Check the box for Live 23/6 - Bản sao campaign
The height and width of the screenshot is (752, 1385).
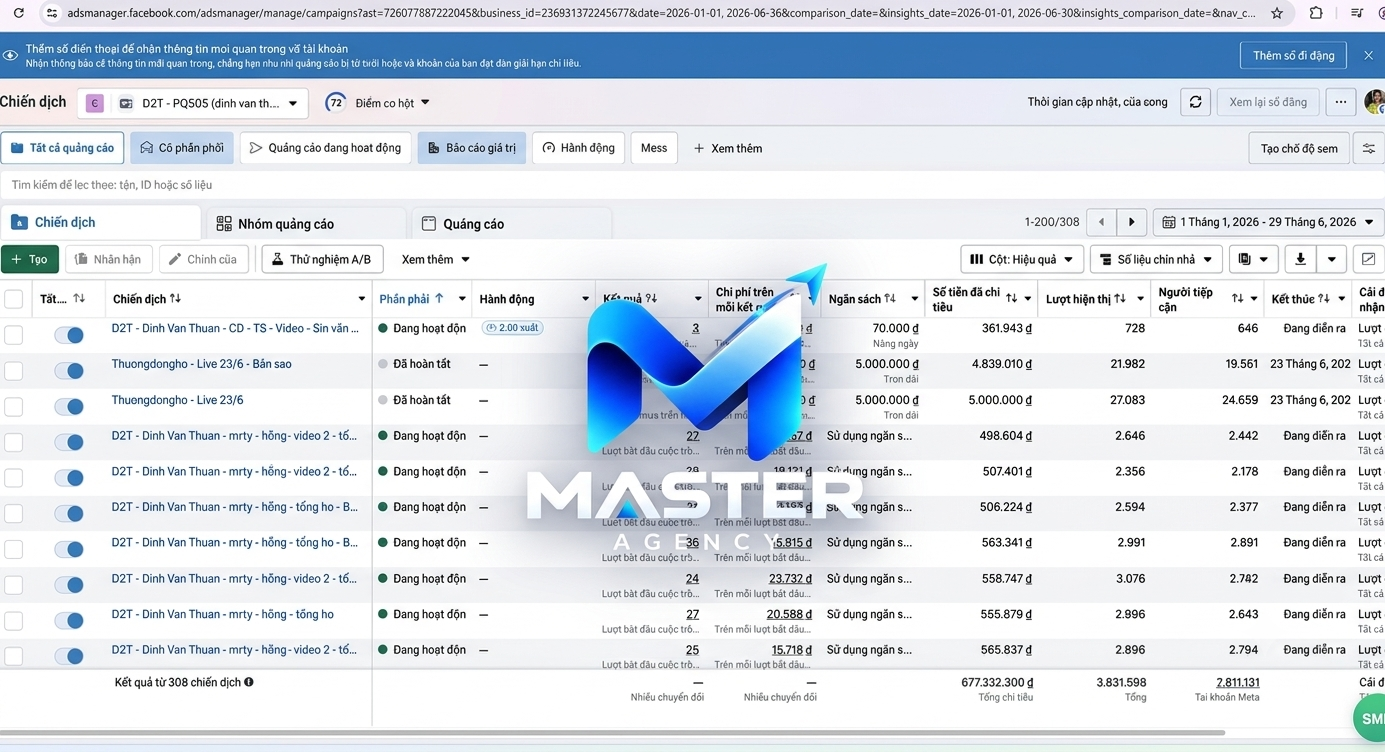pyautogui.click(x=14, y=370)
